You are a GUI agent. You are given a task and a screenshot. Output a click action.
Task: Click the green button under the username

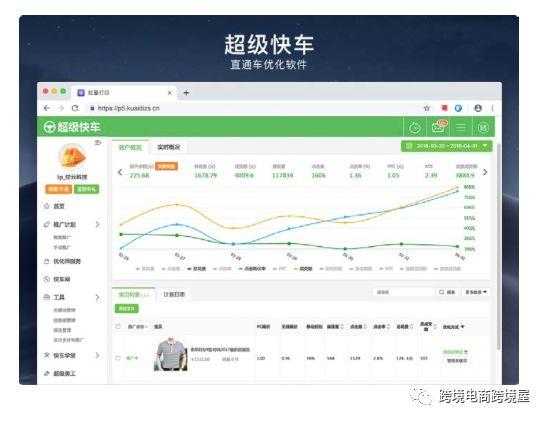tap(87, 189)
